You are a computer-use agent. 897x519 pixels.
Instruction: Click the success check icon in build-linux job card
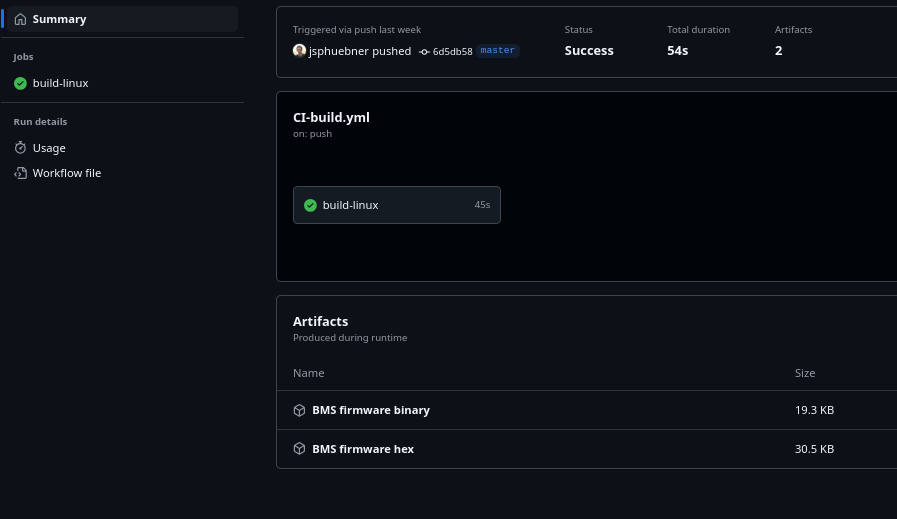tap(310, 205)
